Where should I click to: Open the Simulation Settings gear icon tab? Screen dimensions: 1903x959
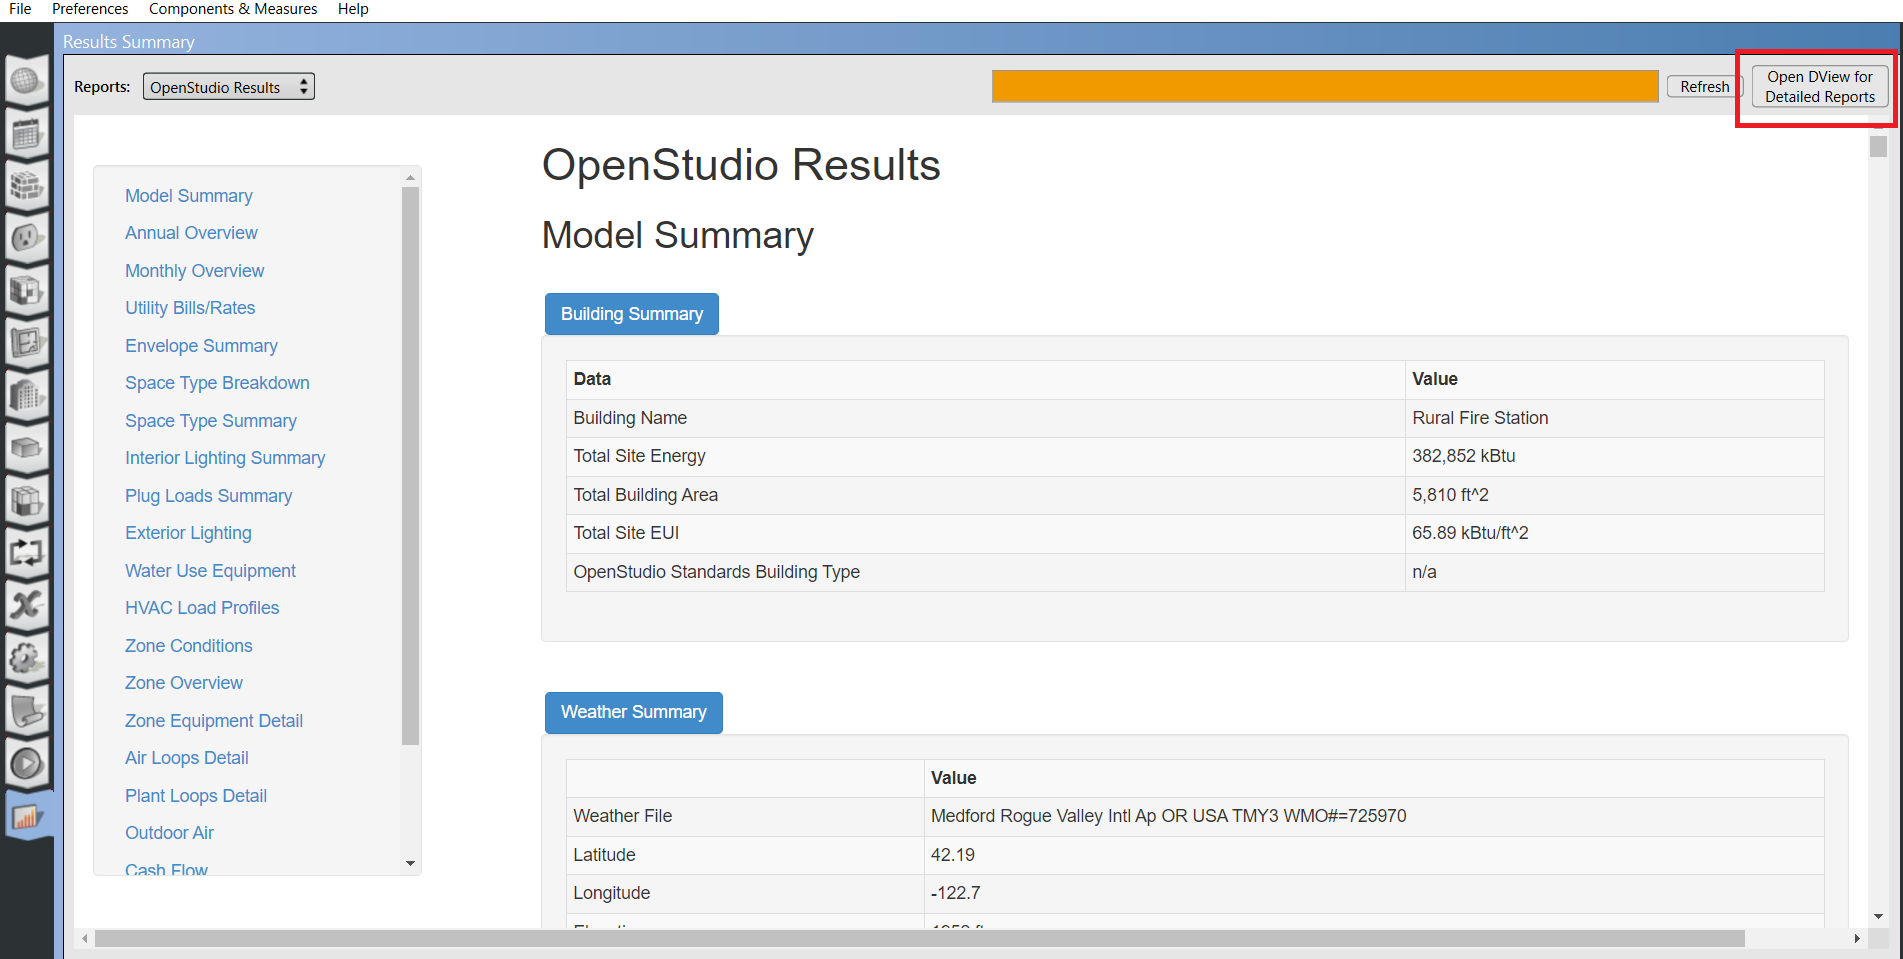pos(27,658)
